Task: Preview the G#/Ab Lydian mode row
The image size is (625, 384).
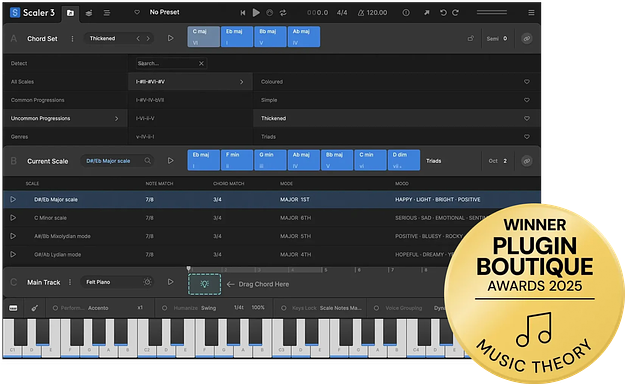Action: point(13,254)
